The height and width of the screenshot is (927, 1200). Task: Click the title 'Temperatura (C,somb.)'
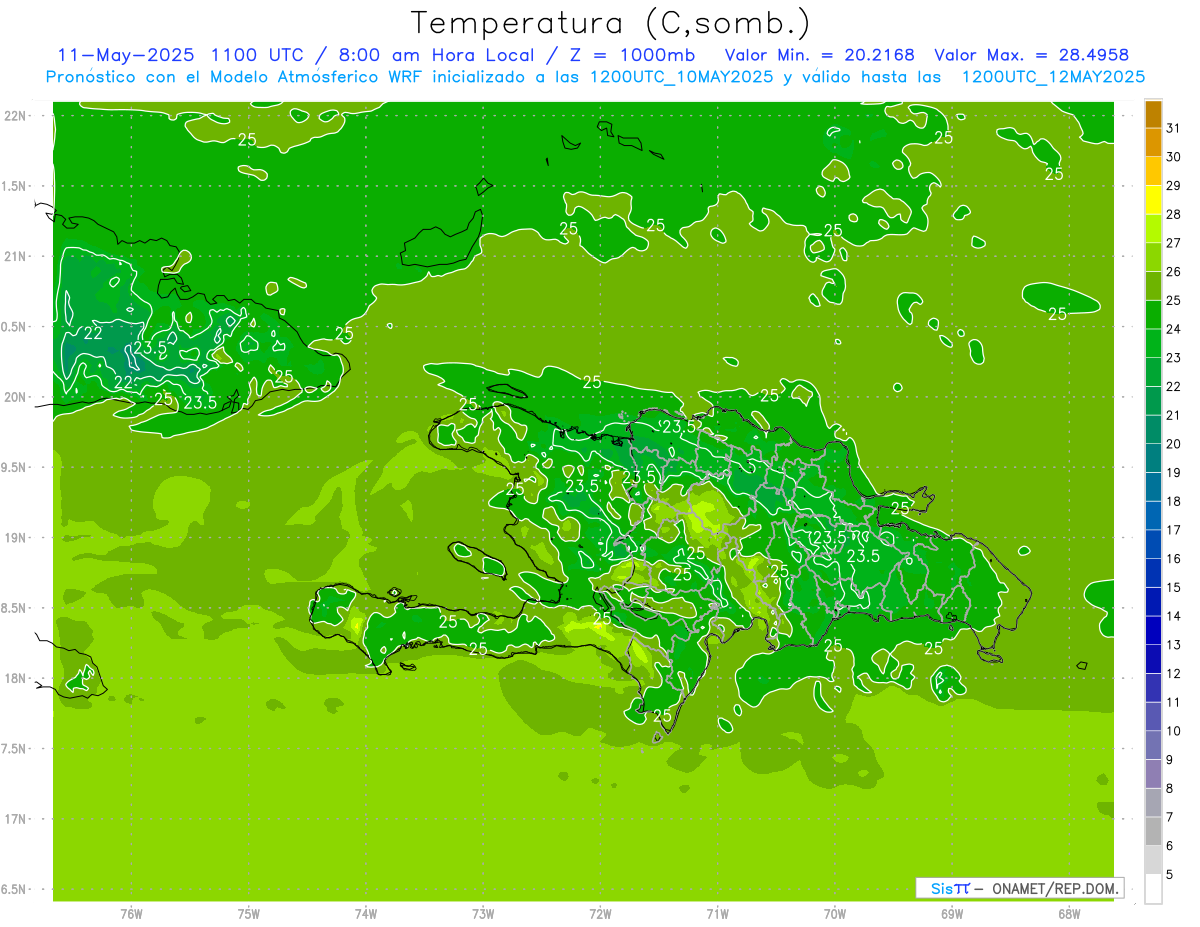click(611, 23)
